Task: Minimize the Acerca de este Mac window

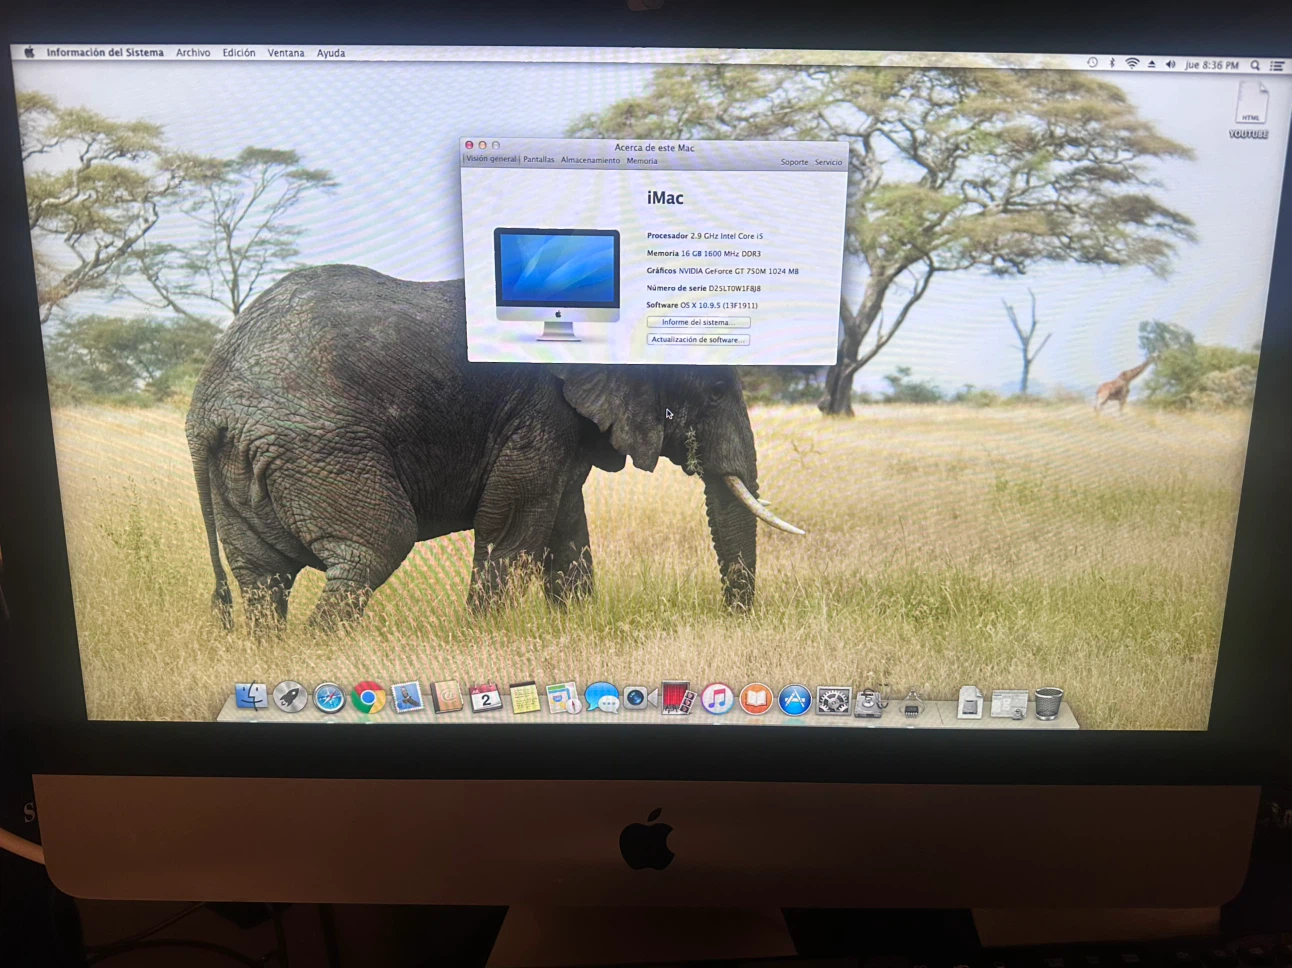Action: click(482, 145)
